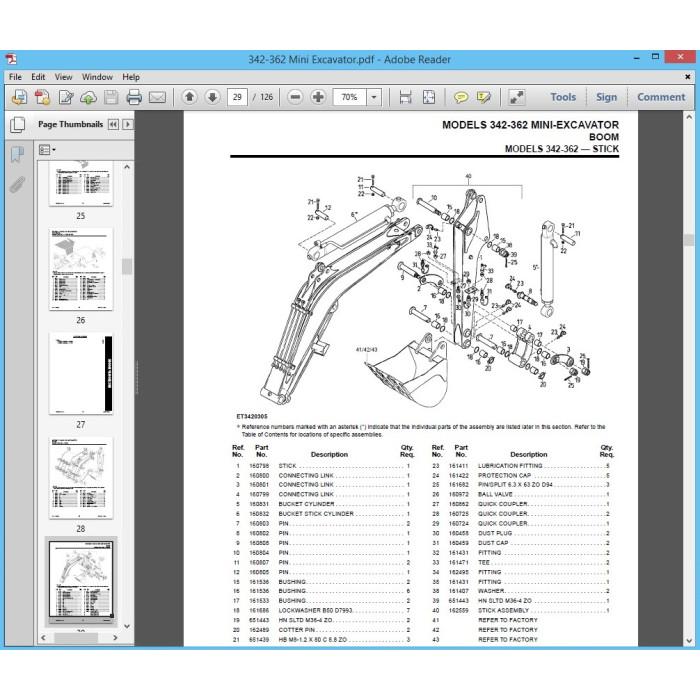The width and height of the screenshot is (700, 700).
Task: Click the edit document pencil icon
Action: [66, 97]
